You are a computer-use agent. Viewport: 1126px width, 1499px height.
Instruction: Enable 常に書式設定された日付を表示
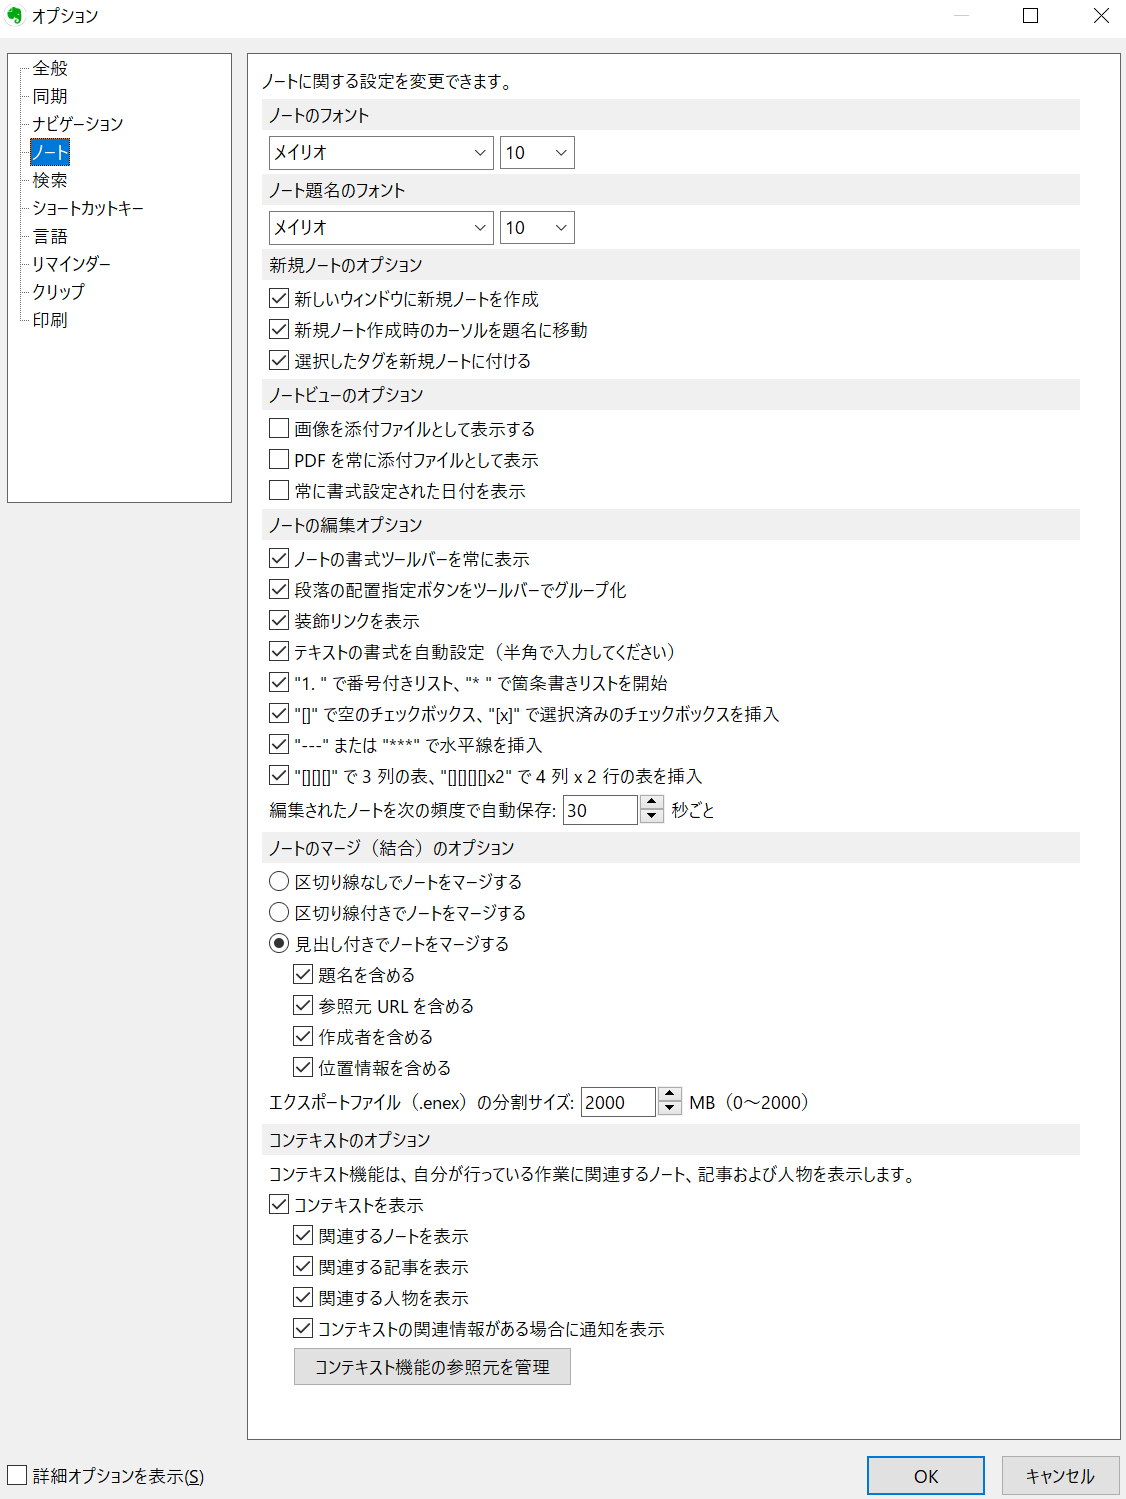pyautogui.click(x=279, y=490)
